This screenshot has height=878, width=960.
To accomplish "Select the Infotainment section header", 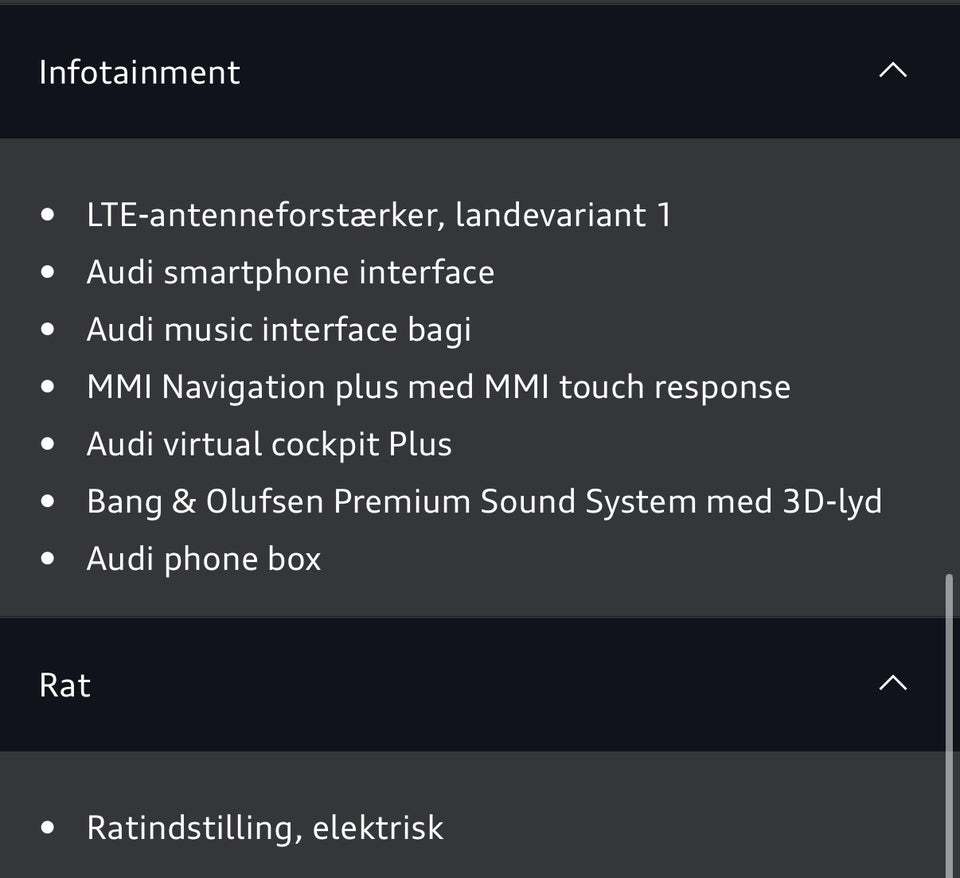I will (139, 71).
